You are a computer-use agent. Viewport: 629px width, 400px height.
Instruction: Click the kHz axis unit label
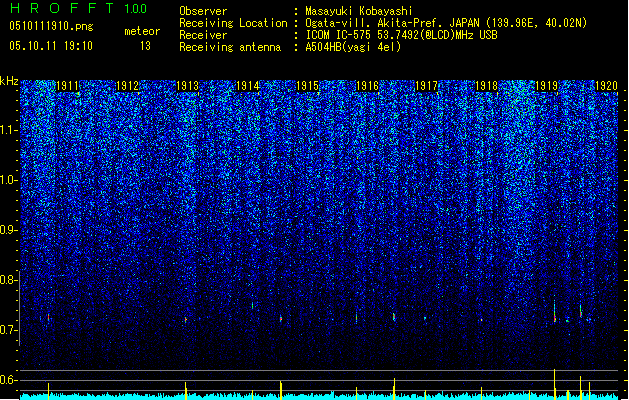(9, 81)
